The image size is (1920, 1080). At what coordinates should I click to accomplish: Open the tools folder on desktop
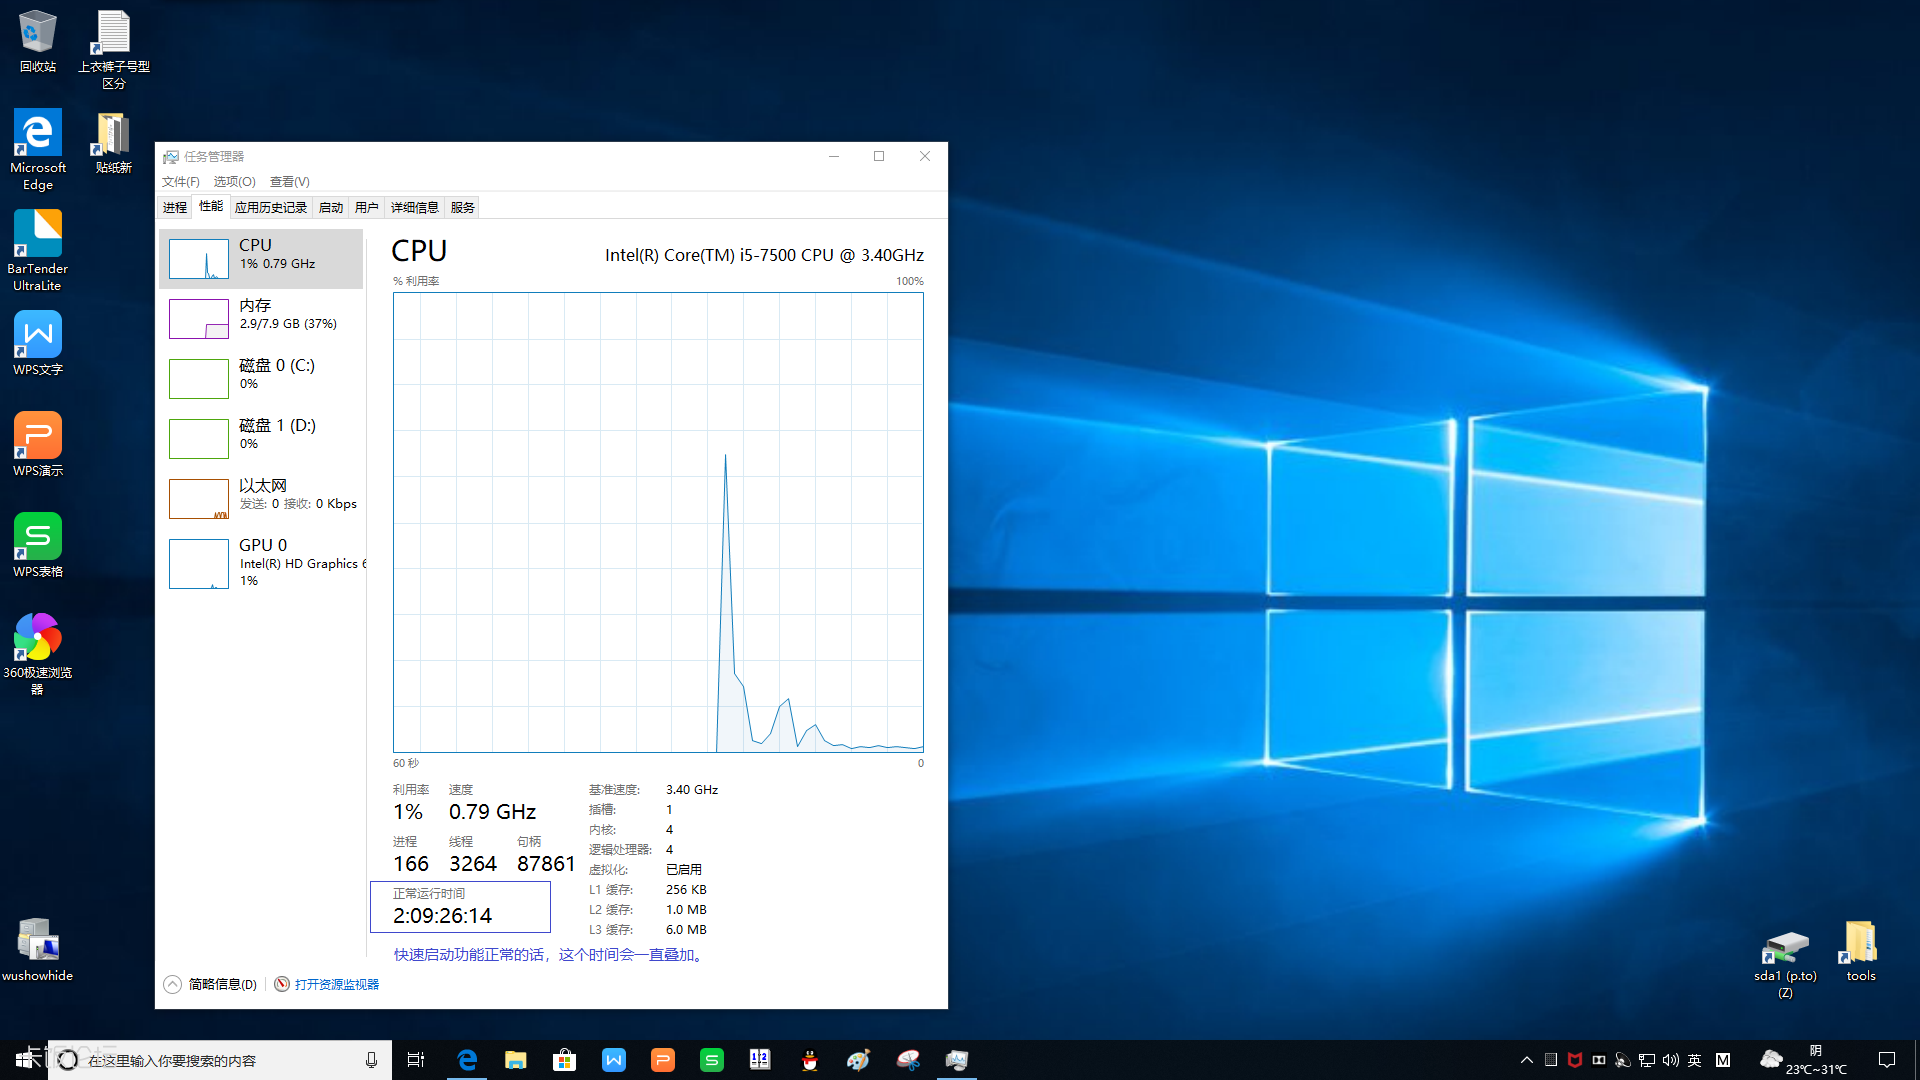click(1861, 951)
